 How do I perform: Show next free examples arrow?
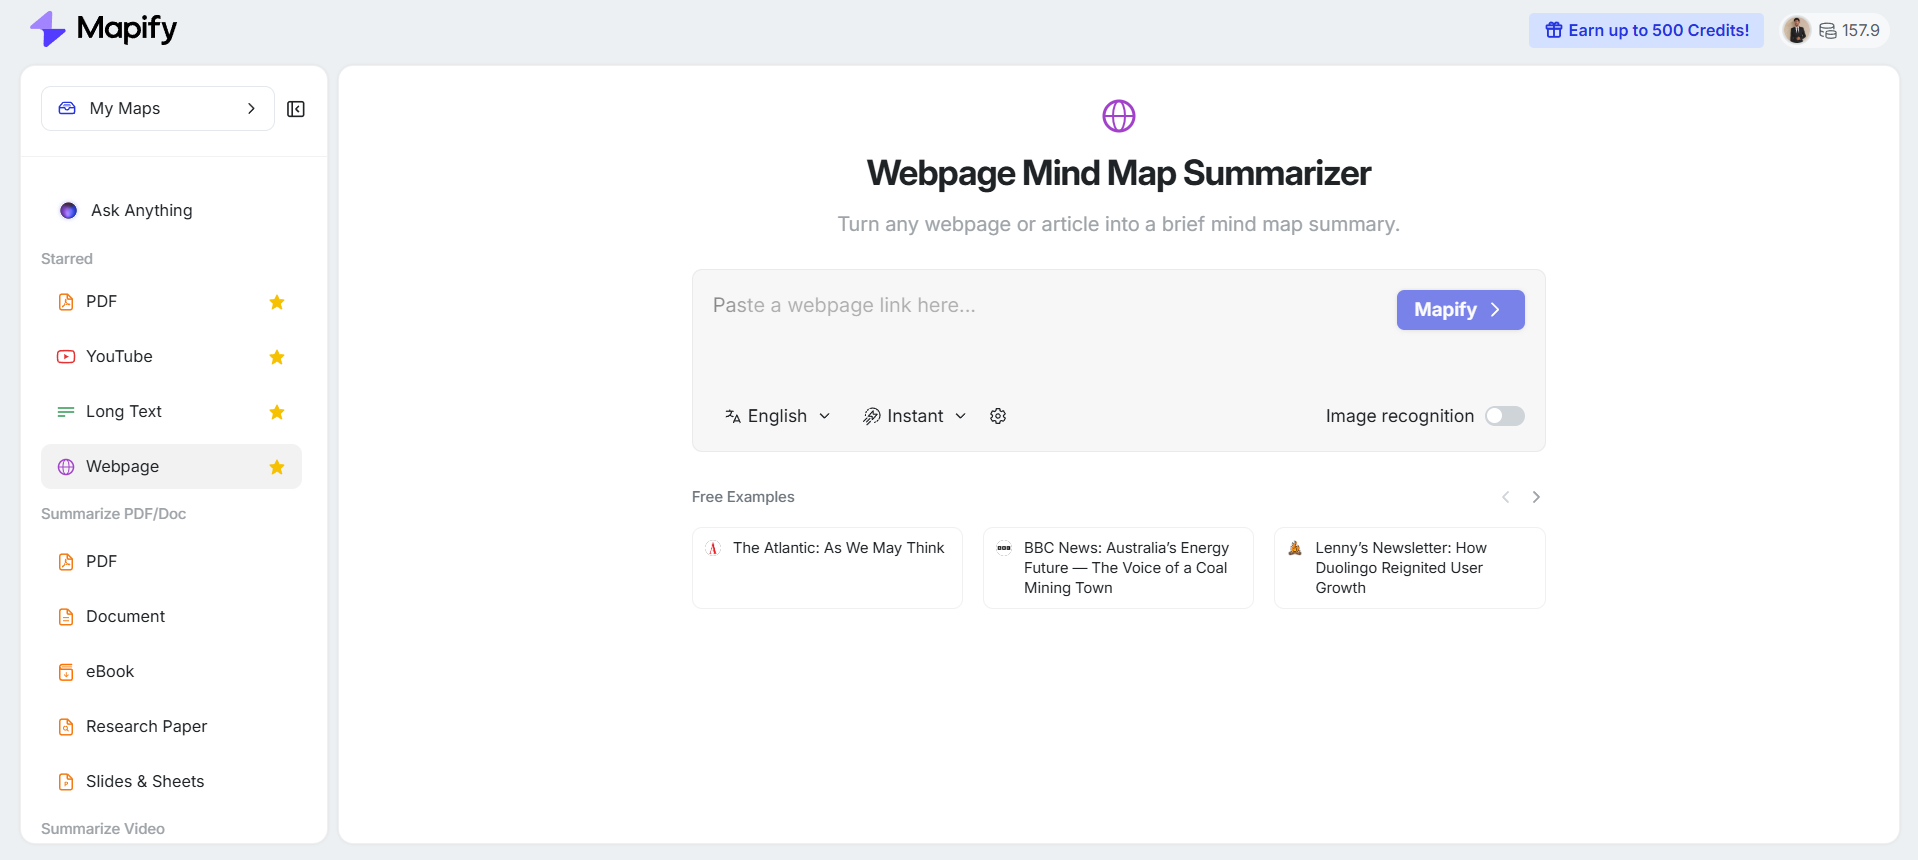(1536, 497)
